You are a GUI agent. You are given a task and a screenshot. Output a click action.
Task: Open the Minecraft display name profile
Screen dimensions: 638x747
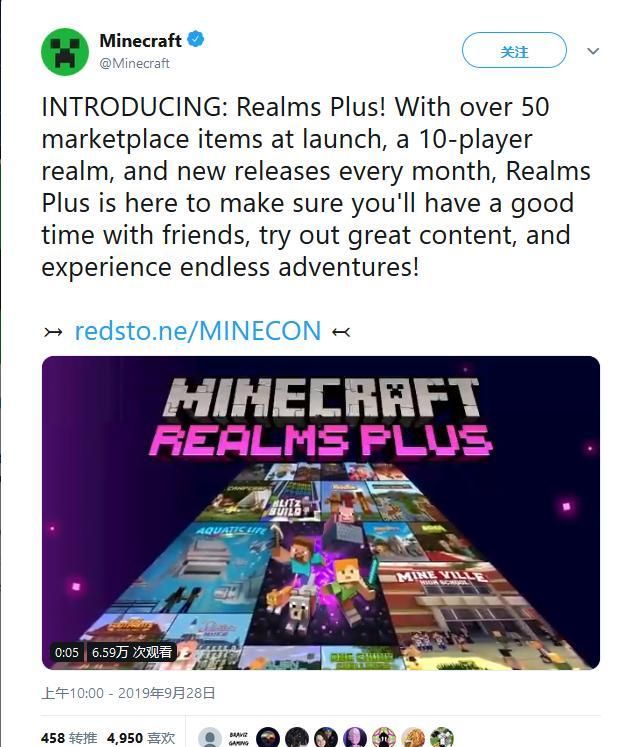click(141, 40)
